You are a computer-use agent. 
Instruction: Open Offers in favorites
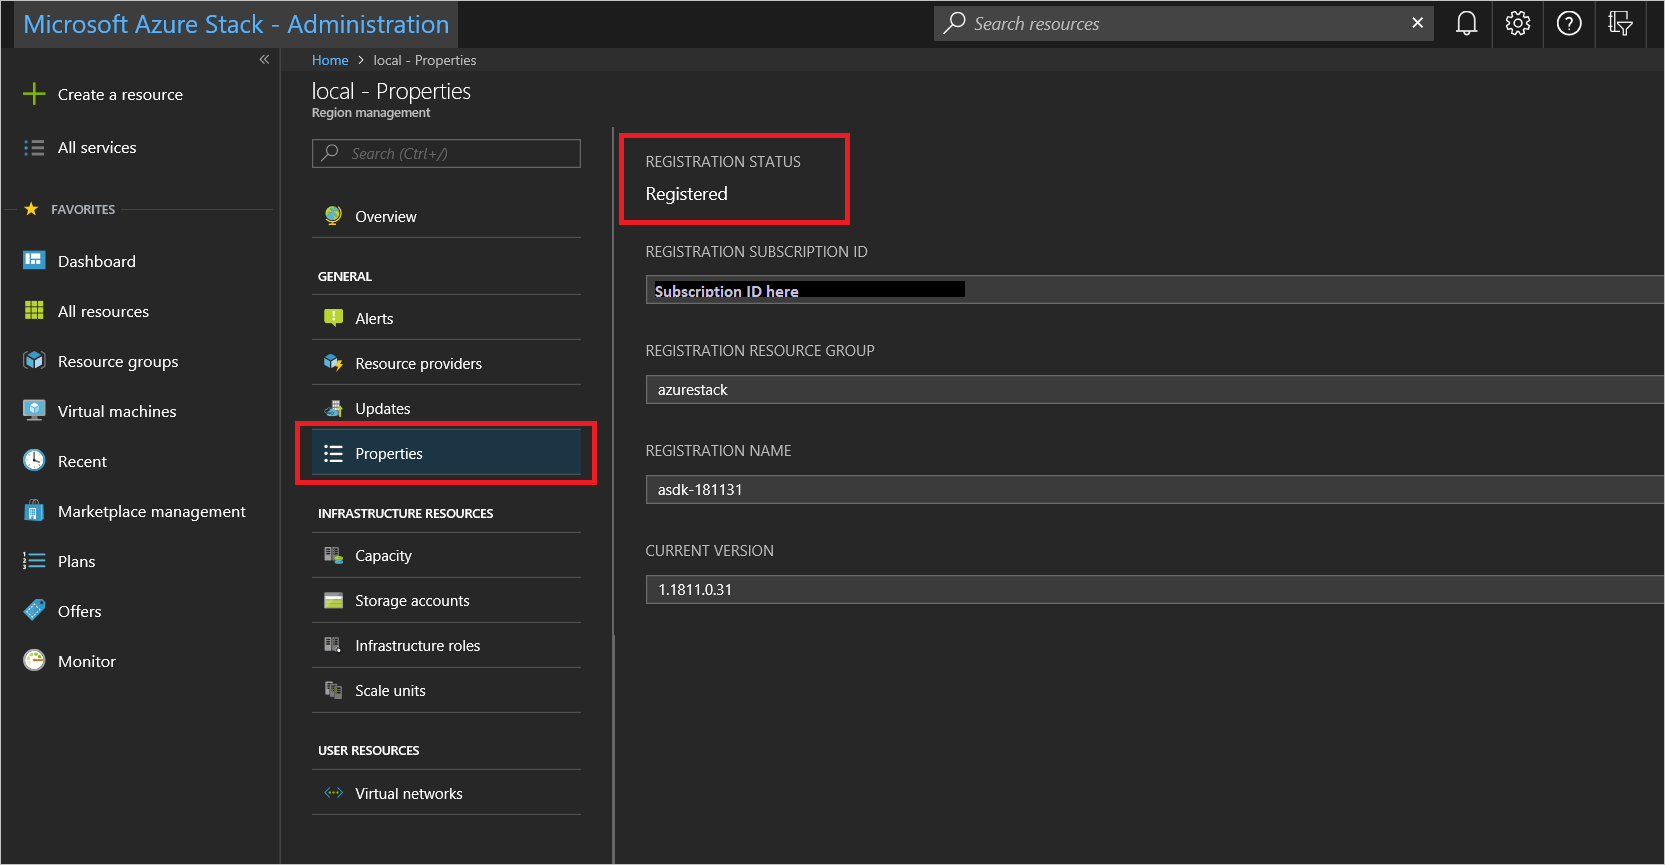(79, 612)
